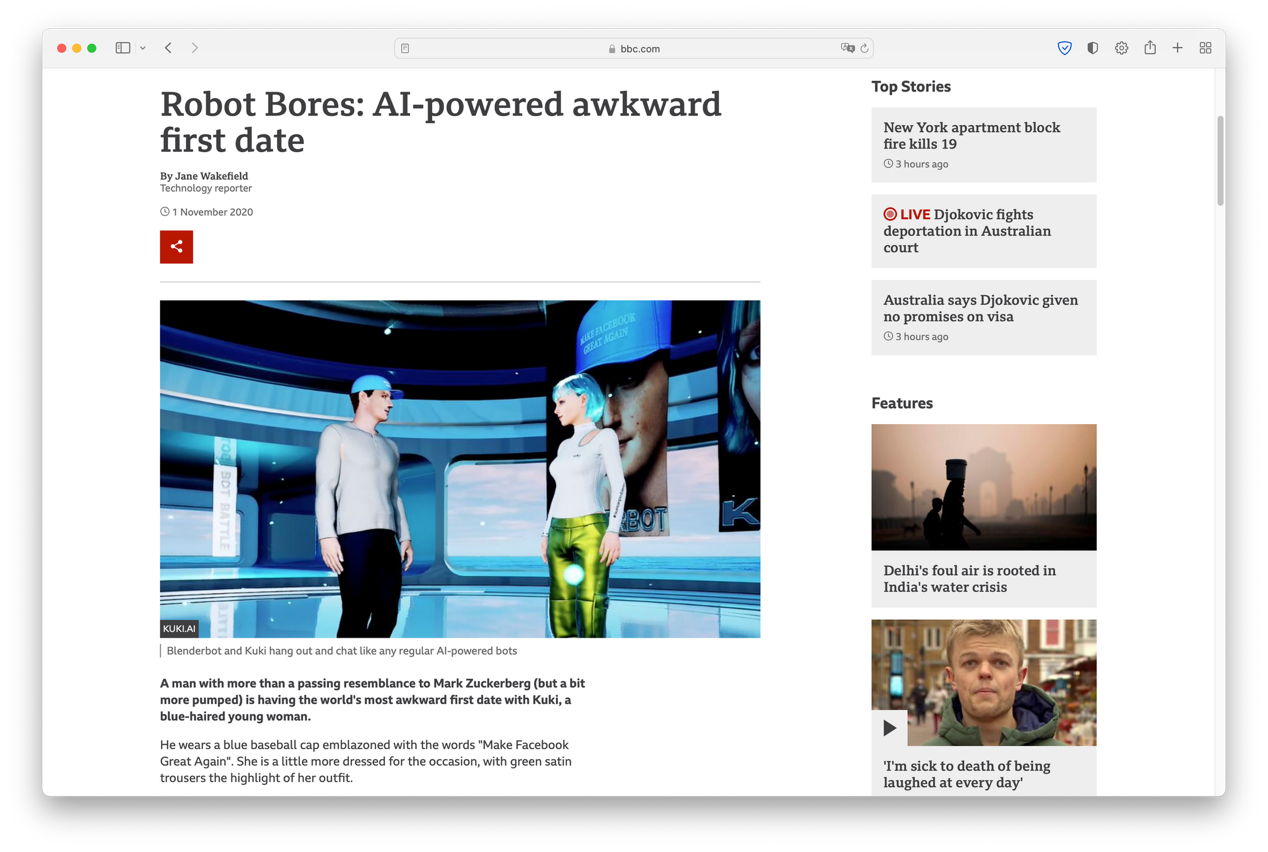Play the 'laughed at every day' video
This screenshot has height=852, width=1268.
point(889,728)
